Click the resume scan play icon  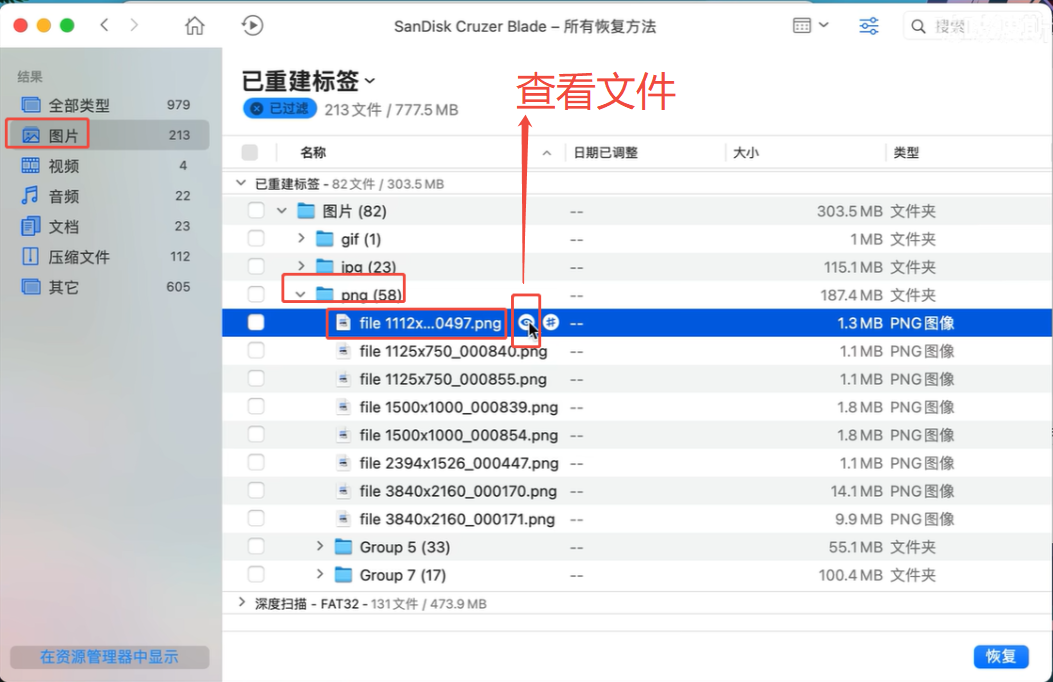(x=253, y=26)
